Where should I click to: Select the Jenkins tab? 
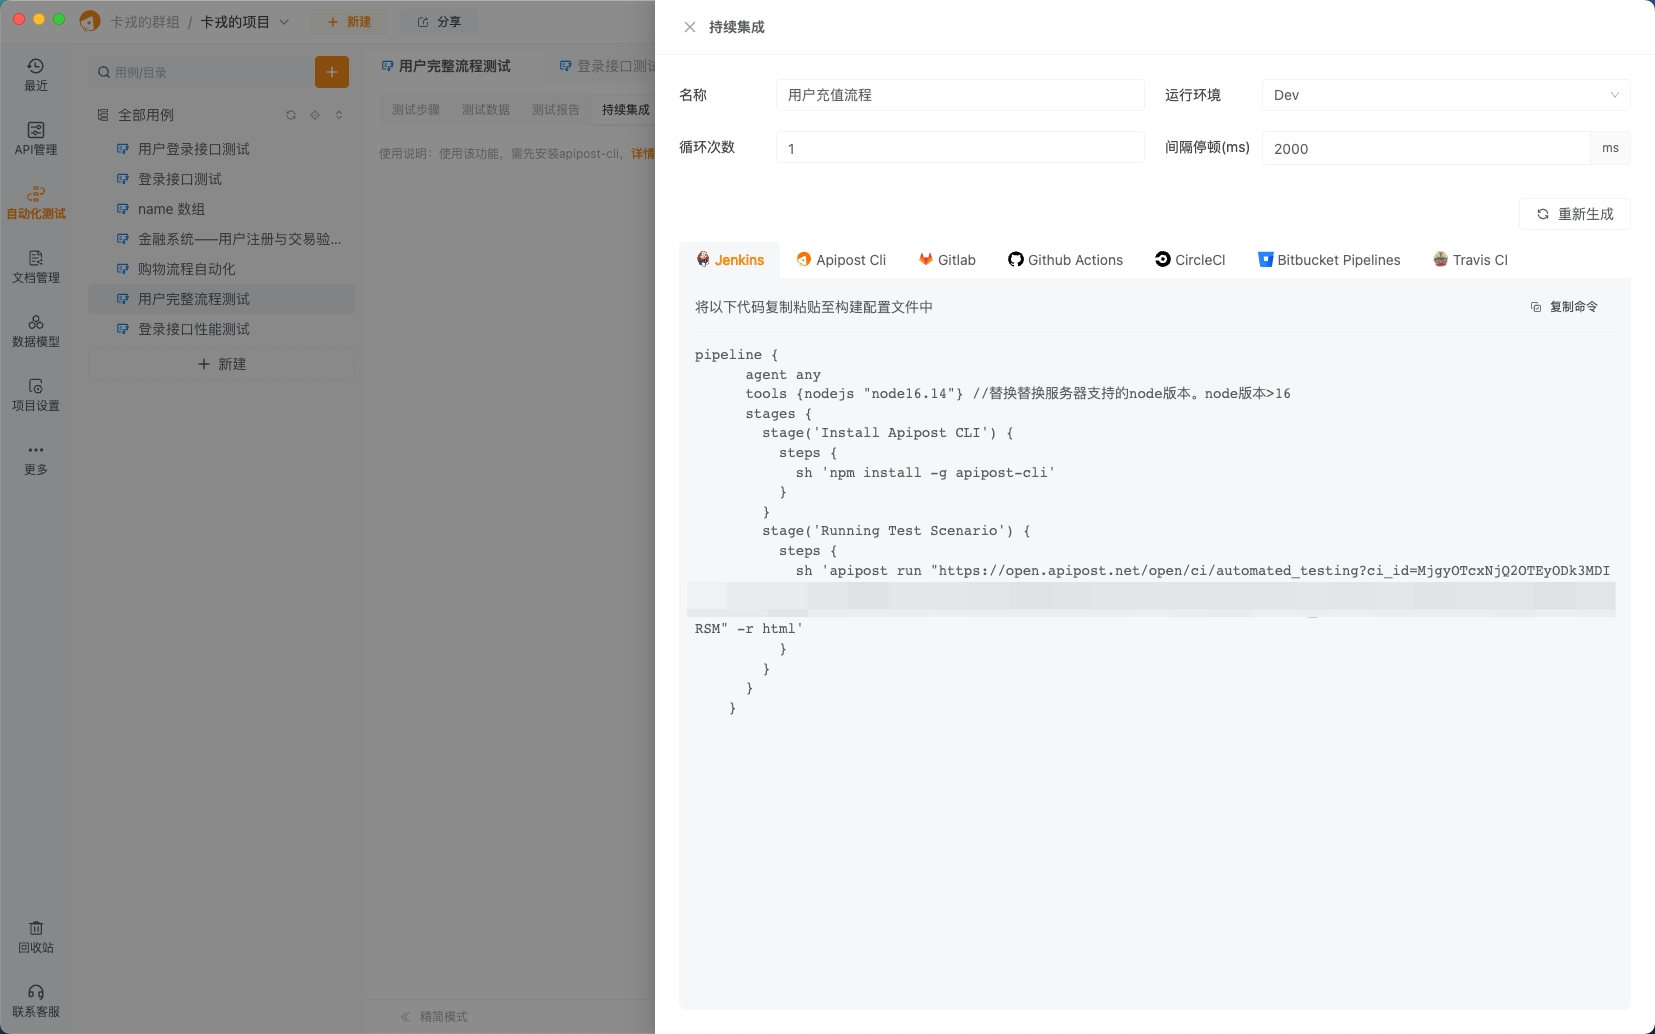pyautogui.click(x=730, y=260)
